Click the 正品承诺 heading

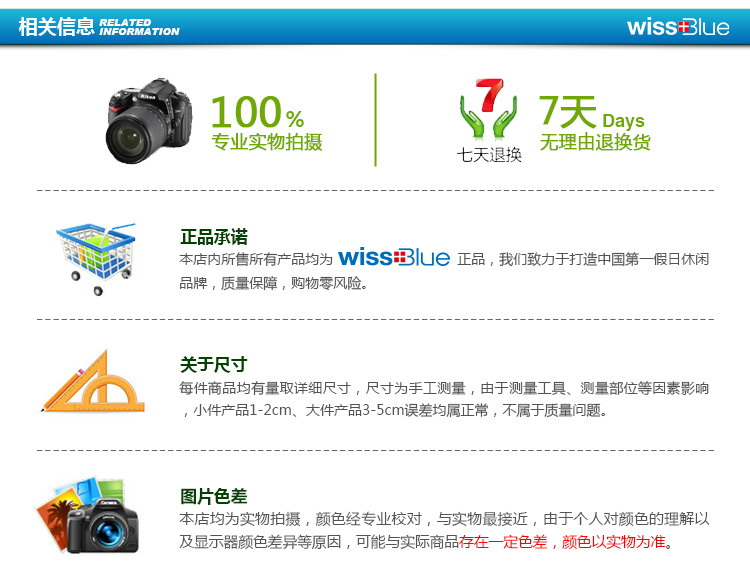214,237
